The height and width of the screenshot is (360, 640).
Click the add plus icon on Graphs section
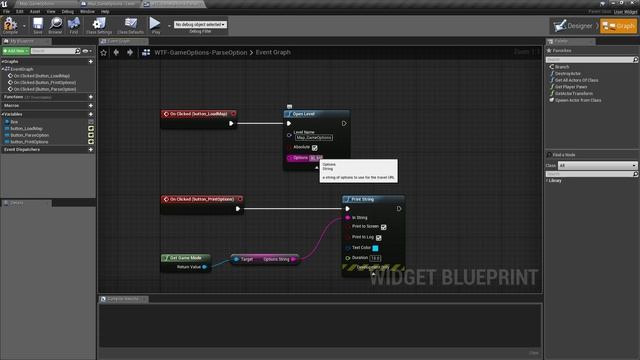coord(91,62)
